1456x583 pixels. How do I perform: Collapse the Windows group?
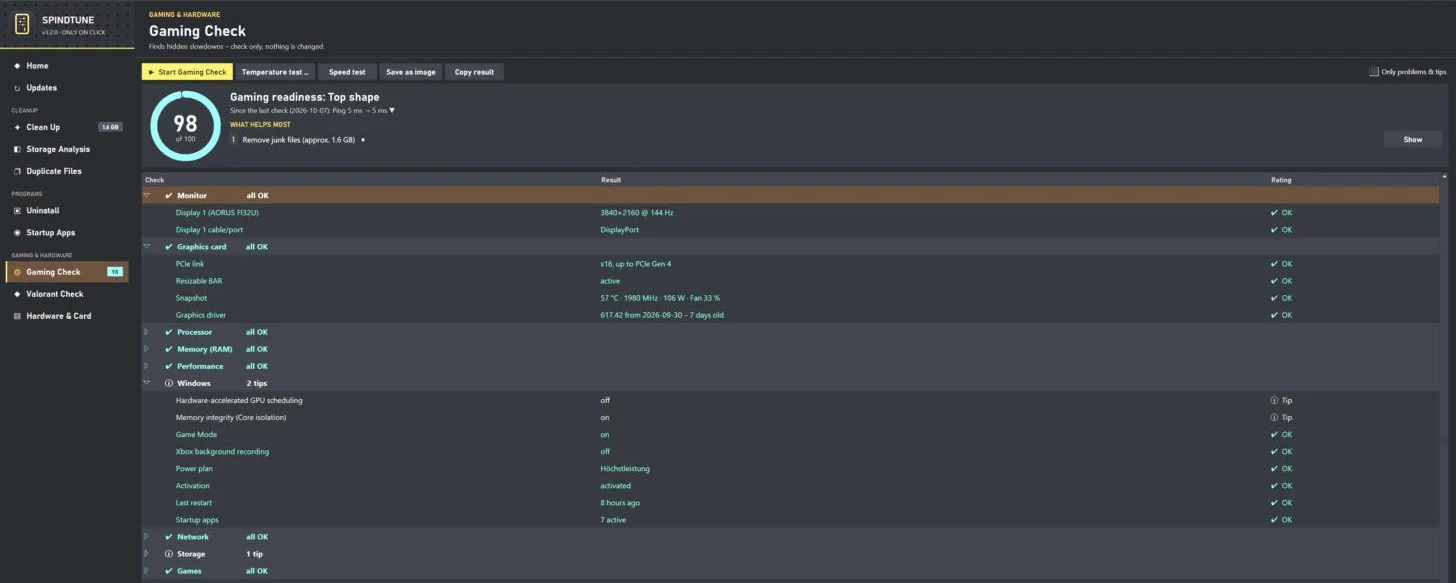click(x=146, y=383)
